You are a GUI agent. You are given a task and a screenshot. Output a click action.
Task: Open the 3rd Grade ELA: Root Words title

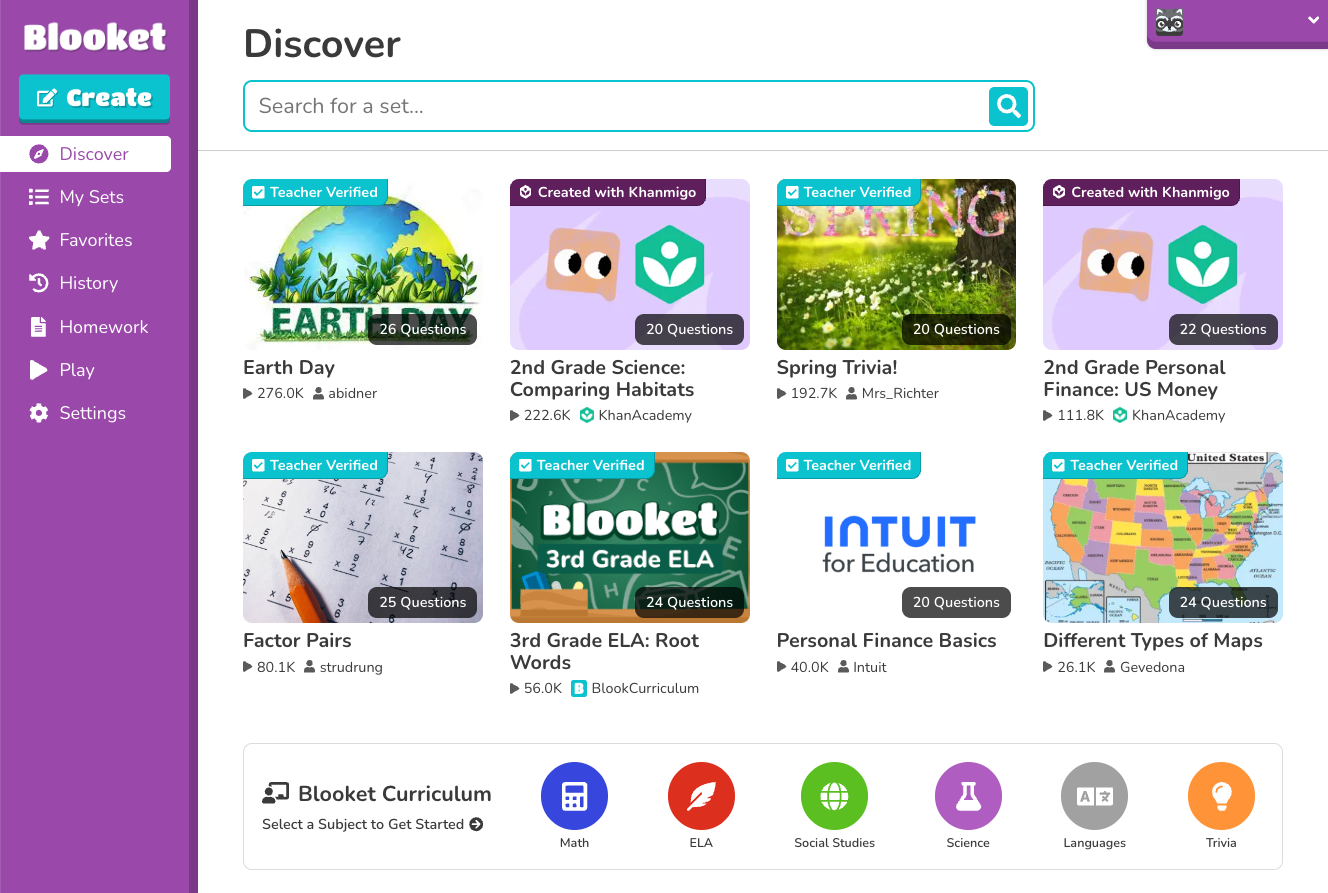click(x=605, y=651)
